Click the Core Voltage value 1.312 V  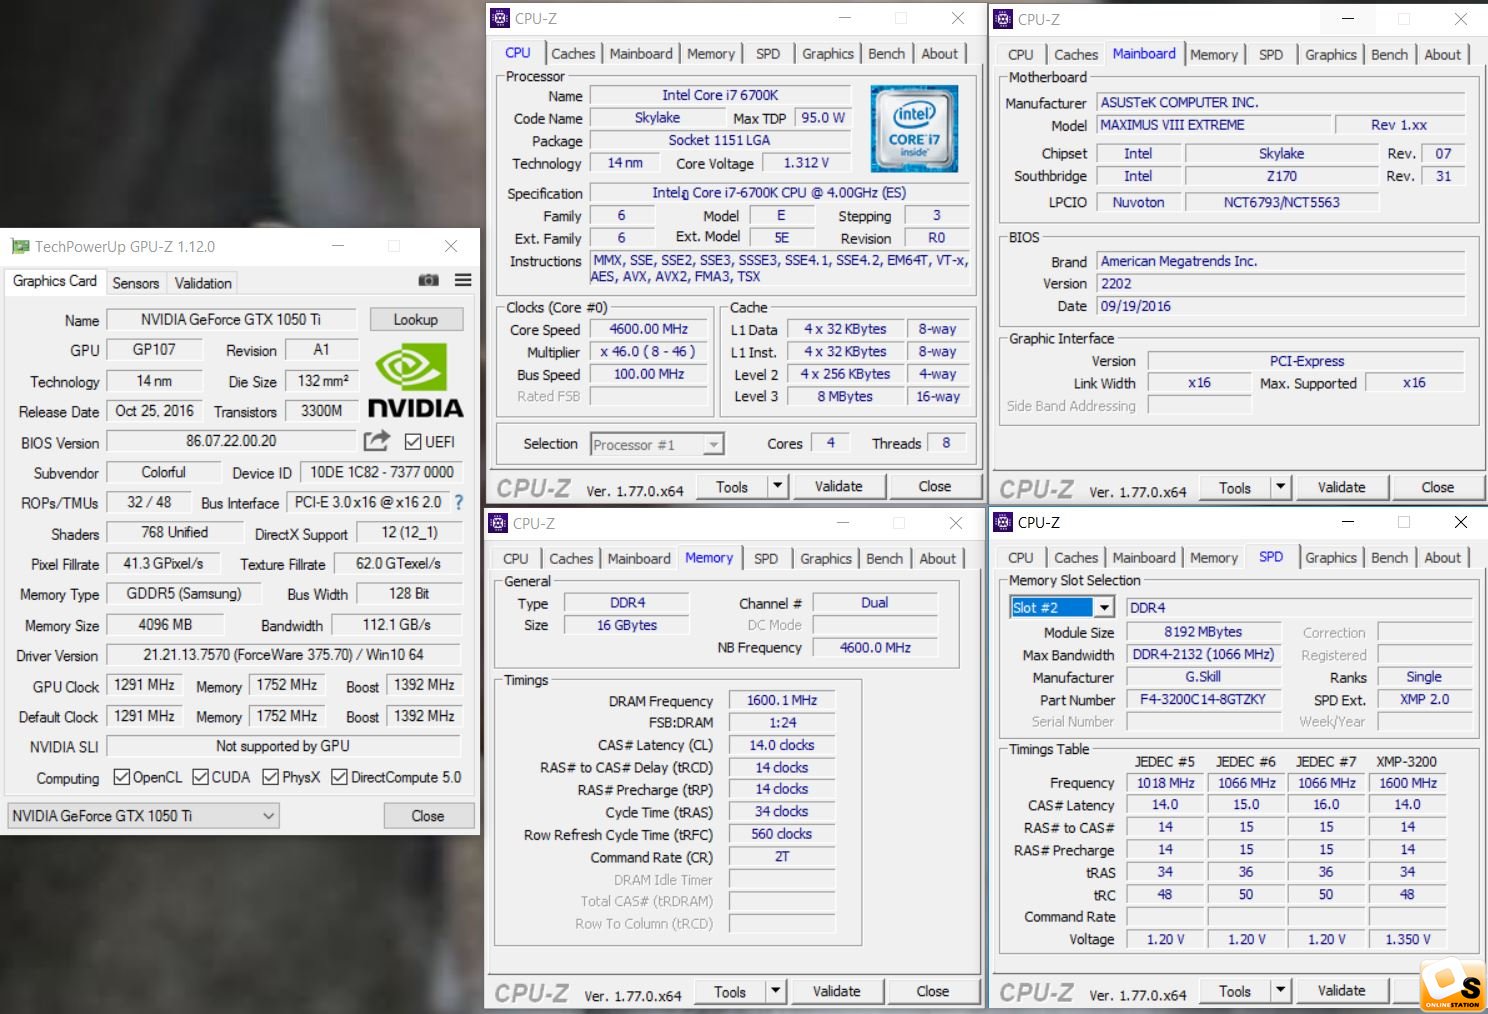(806, 163)
